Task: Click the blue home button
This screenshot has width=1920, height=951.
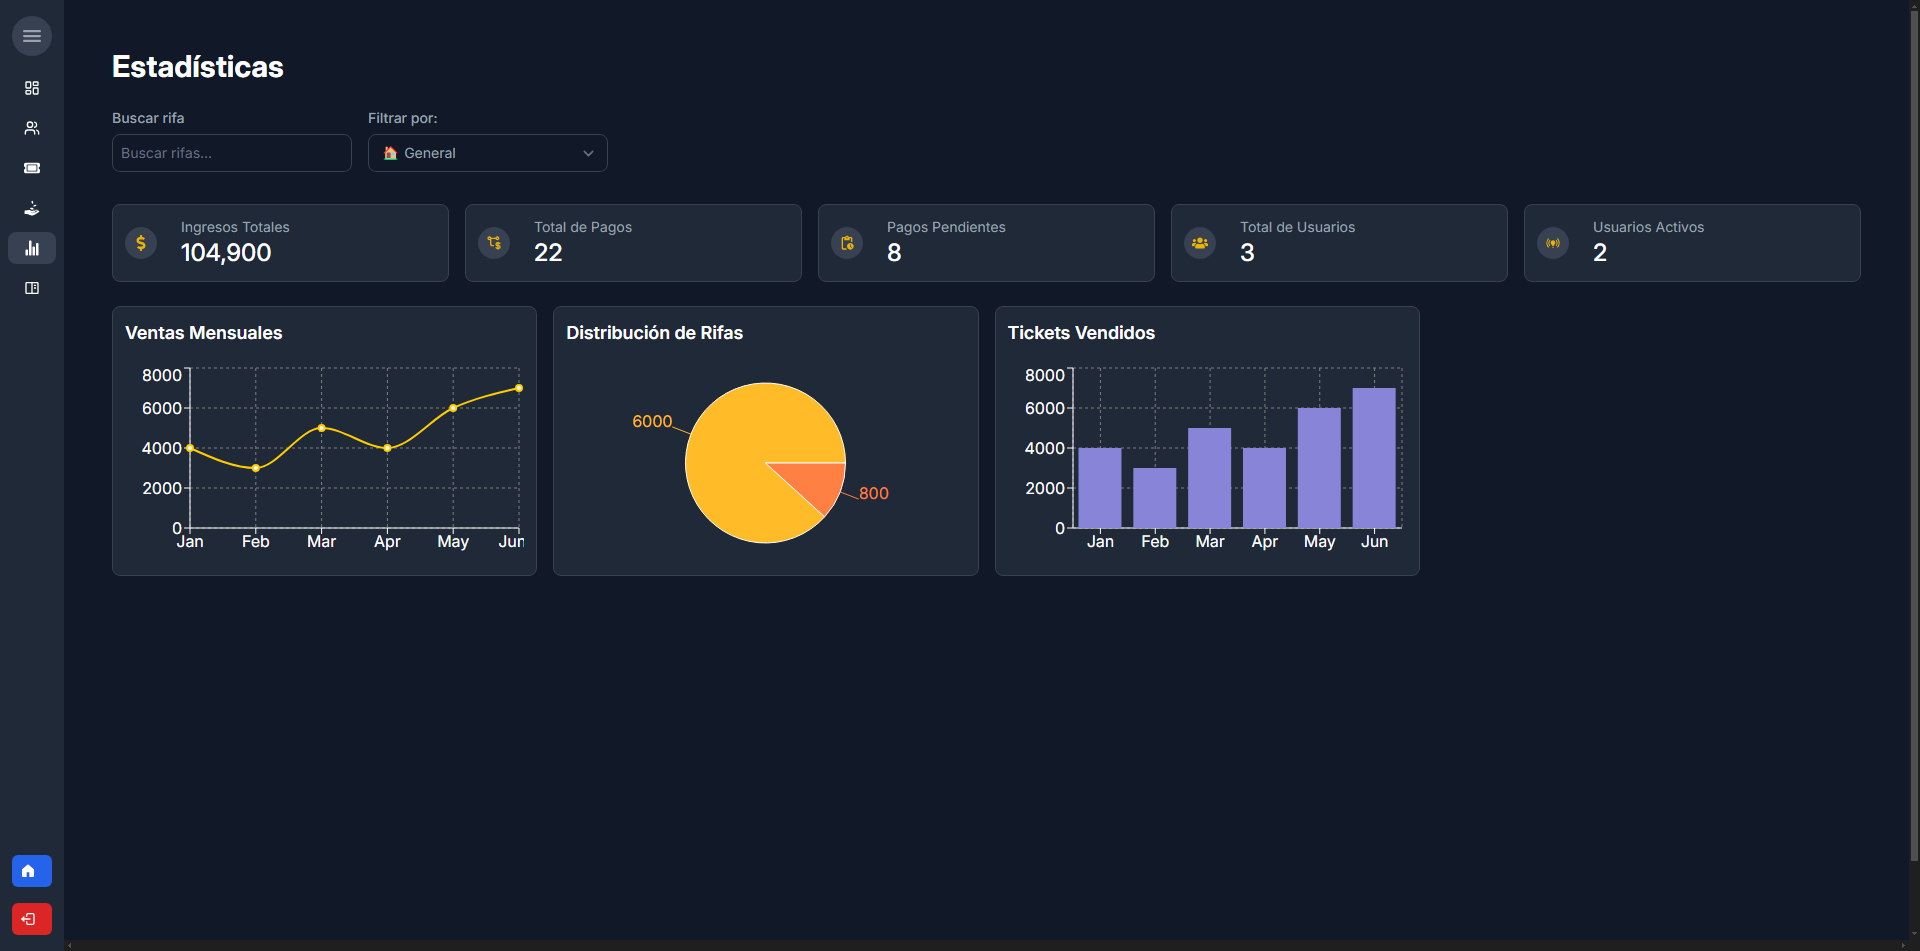Action: (32, 871)
